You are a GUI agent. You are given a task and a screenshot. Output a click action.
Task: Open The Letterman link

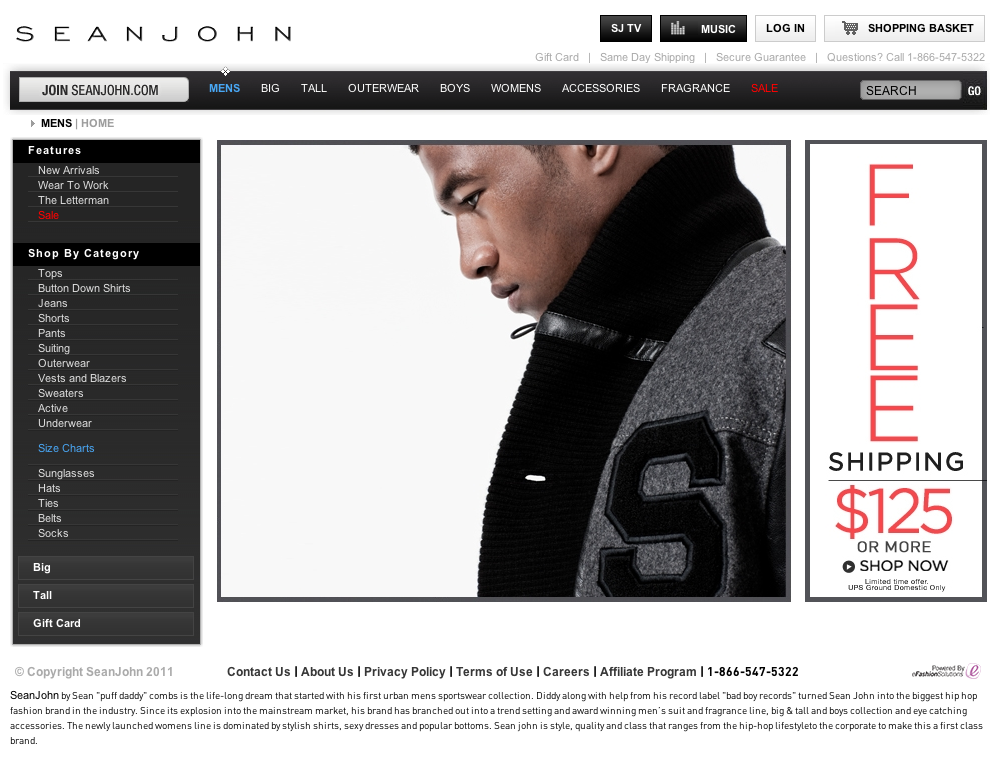(73, 200)
